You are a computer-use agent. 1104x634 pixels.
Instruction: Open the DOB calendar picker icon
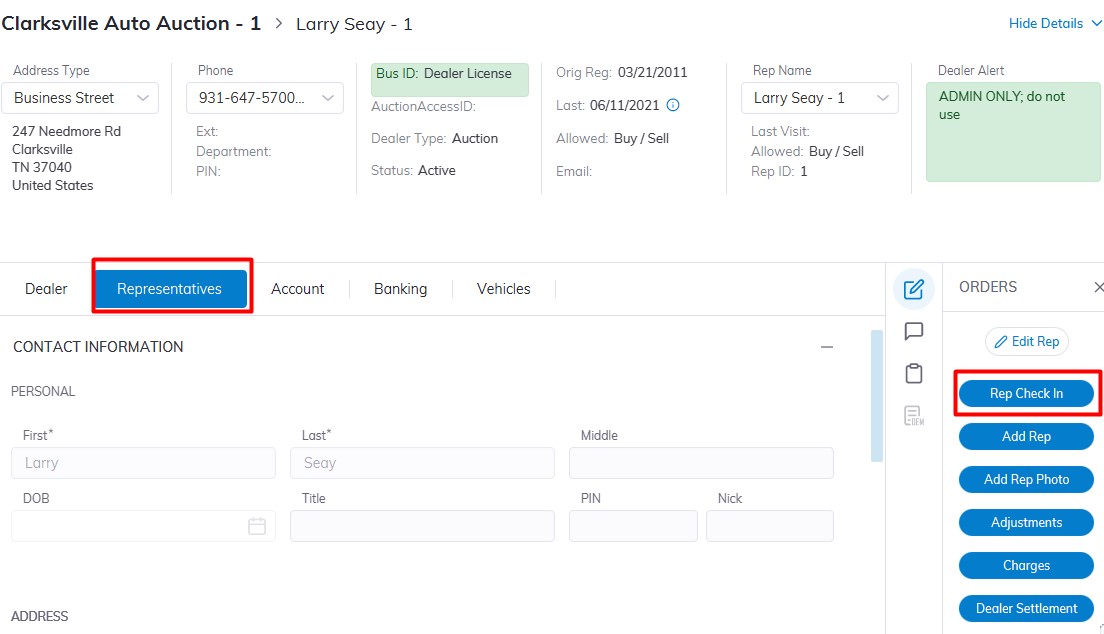click(257, 526)
